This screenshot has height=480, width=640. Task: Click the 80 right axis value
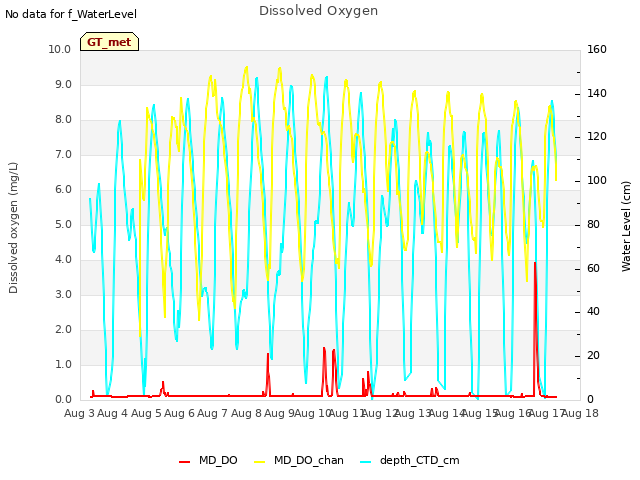pos(593,224)
